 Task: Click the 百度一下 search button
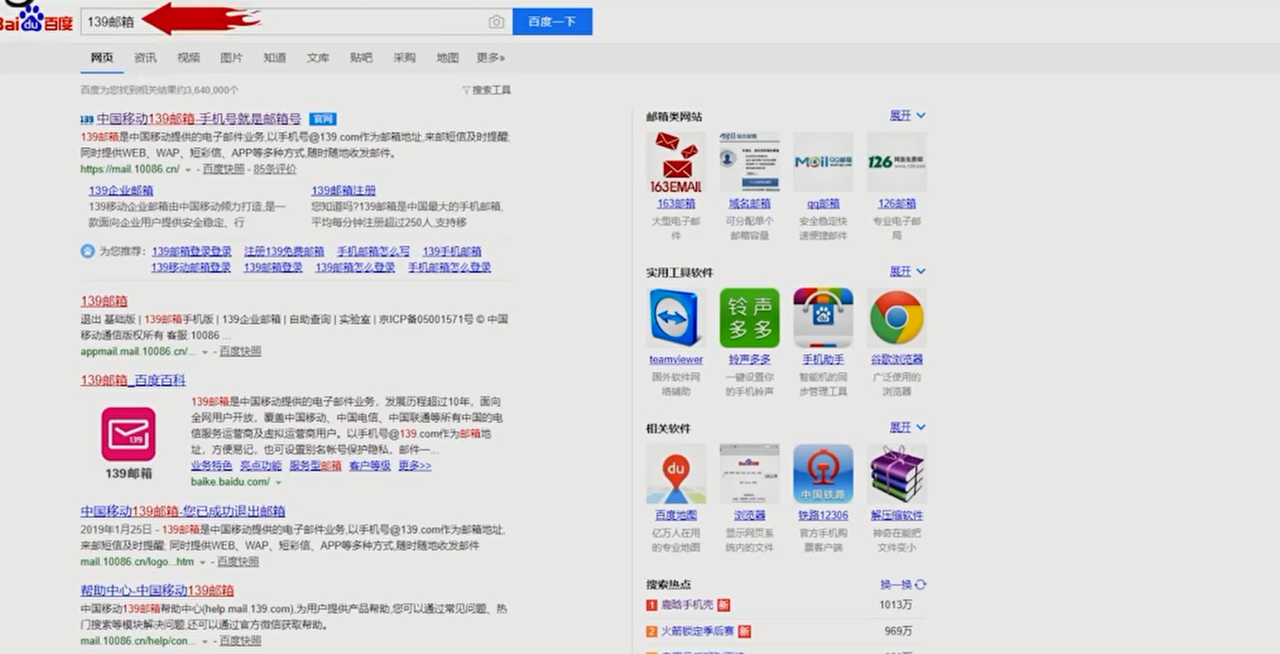click(552, 21)
